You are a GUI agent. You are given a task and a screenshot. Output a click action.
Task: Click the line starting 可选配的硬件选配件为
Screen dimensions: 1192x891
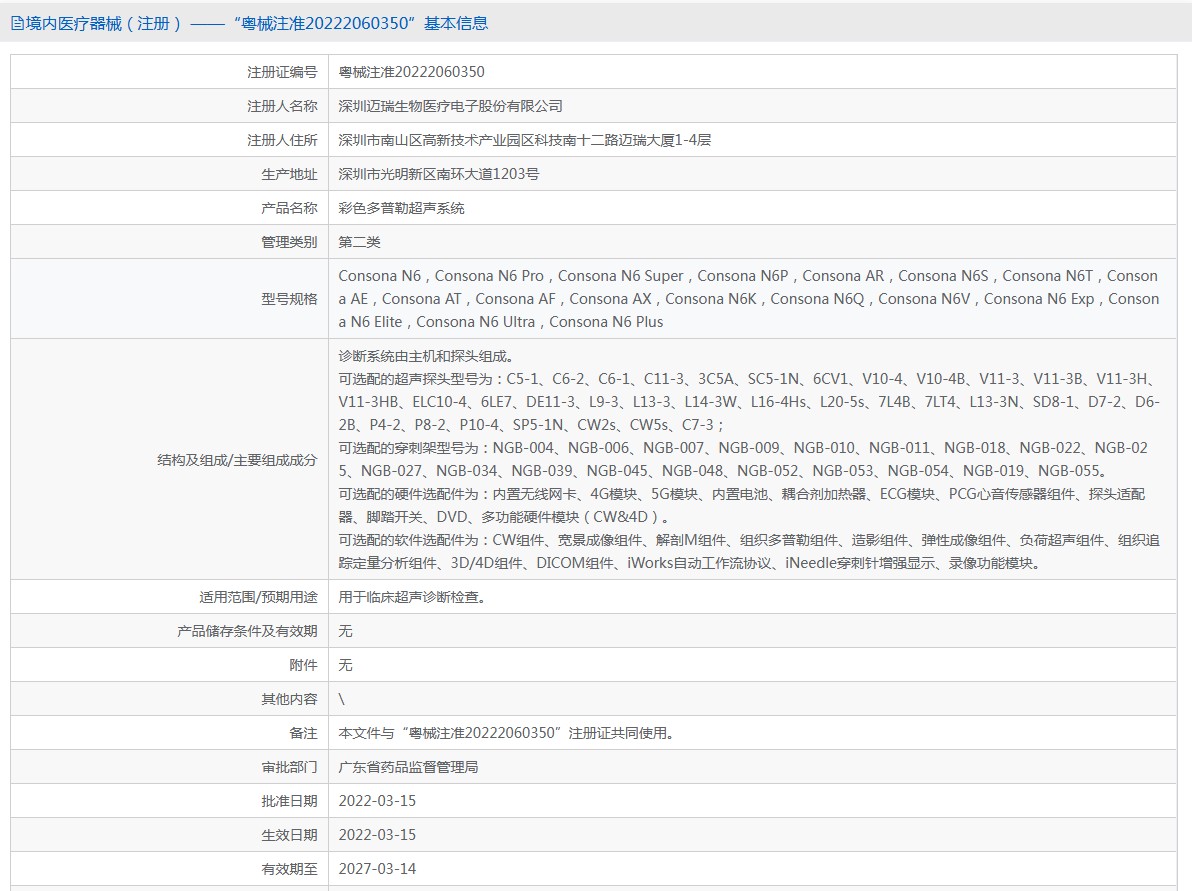click(742, 506)
